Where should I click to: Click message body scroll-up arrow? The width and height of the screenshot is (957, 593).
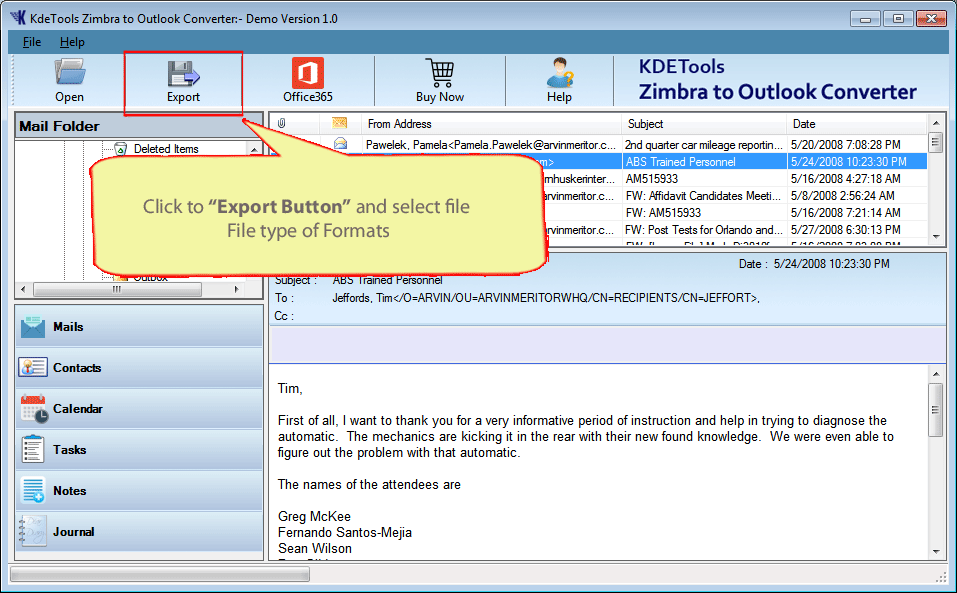click(x=936, y=373)
